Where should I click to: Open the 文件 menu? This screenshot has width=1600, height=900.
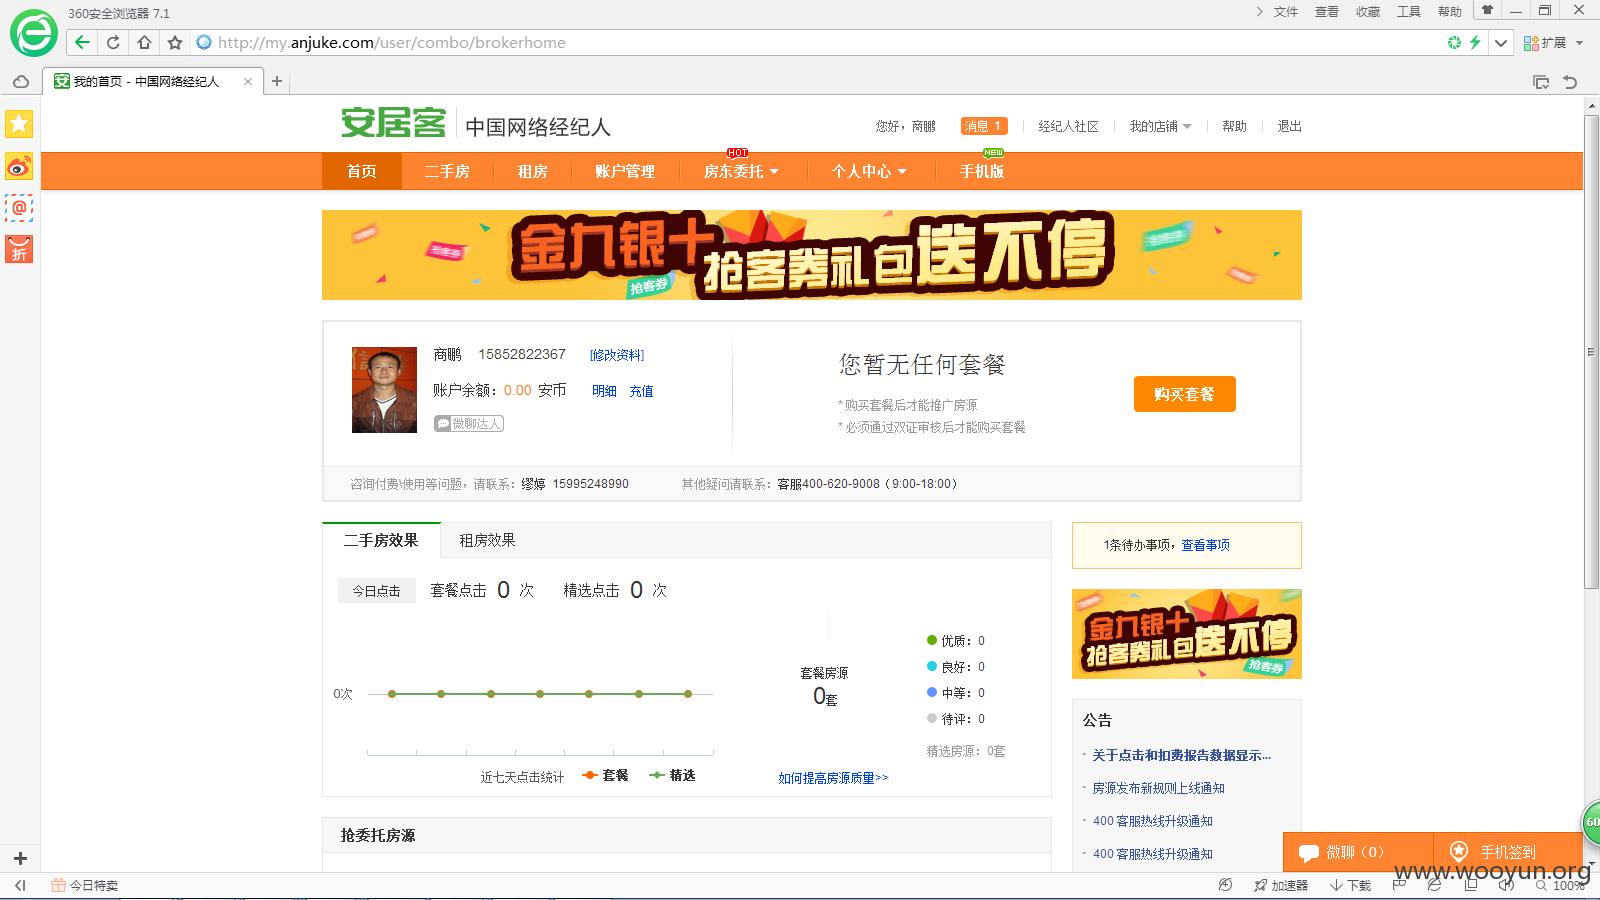[x=1286, y=12]
